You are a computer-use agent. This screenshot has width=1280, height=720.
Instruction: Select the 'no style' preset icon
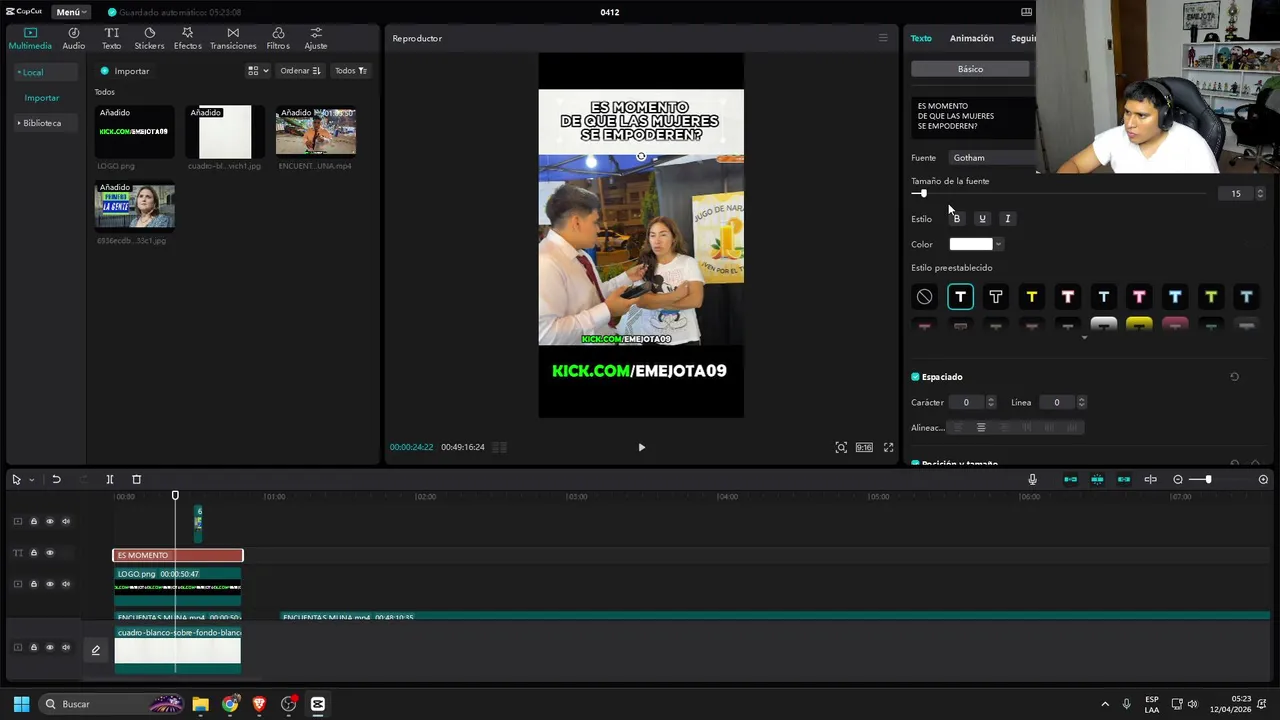point(924,297)
